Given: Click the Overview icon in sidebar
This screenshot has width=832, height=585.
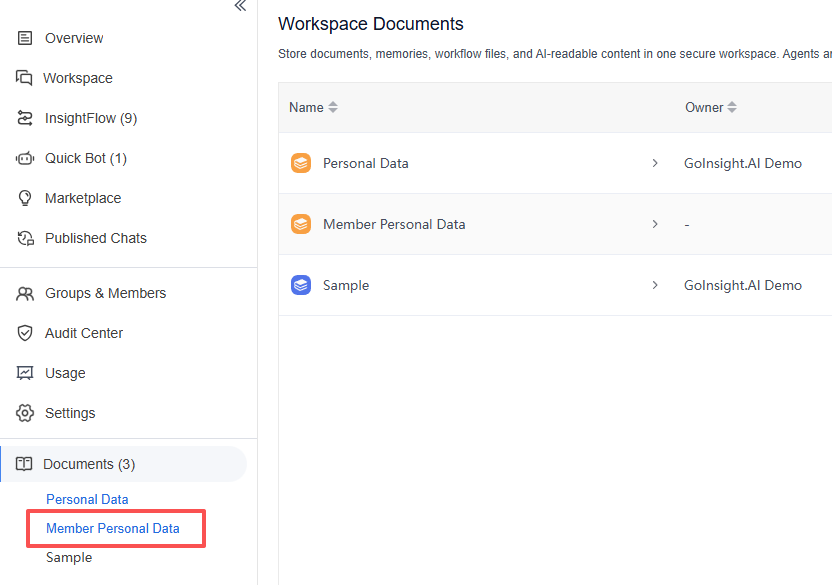Looking at the screenshot, I should (x=25, y=38).
